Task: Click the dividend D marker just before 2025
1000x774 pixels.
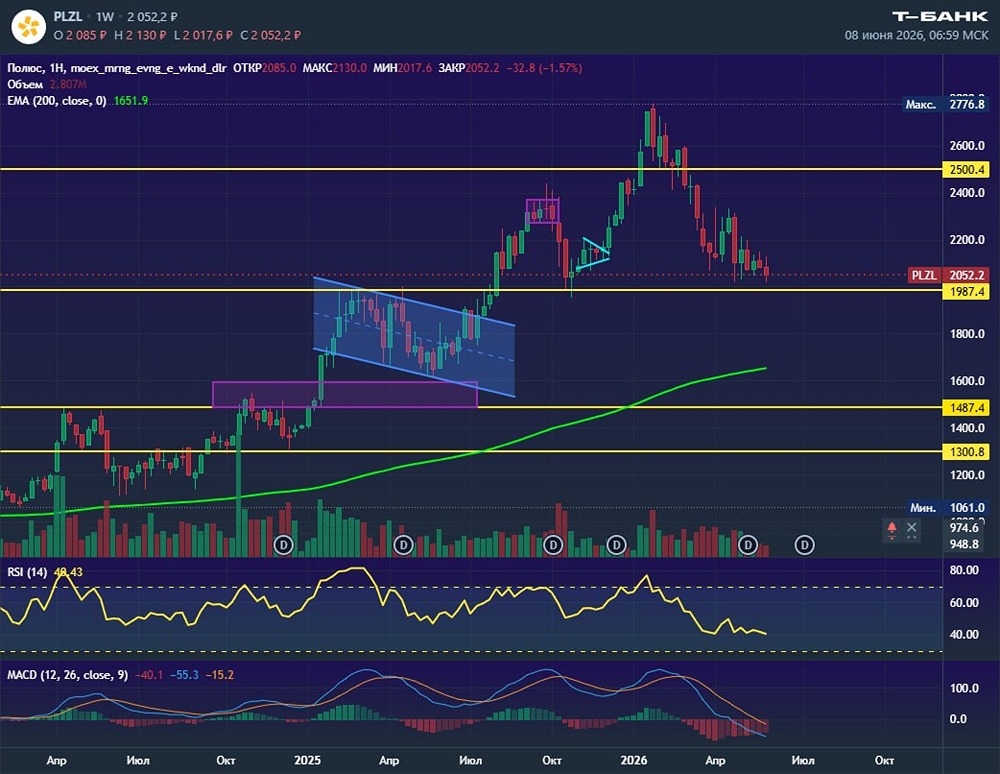Action: 283,545
